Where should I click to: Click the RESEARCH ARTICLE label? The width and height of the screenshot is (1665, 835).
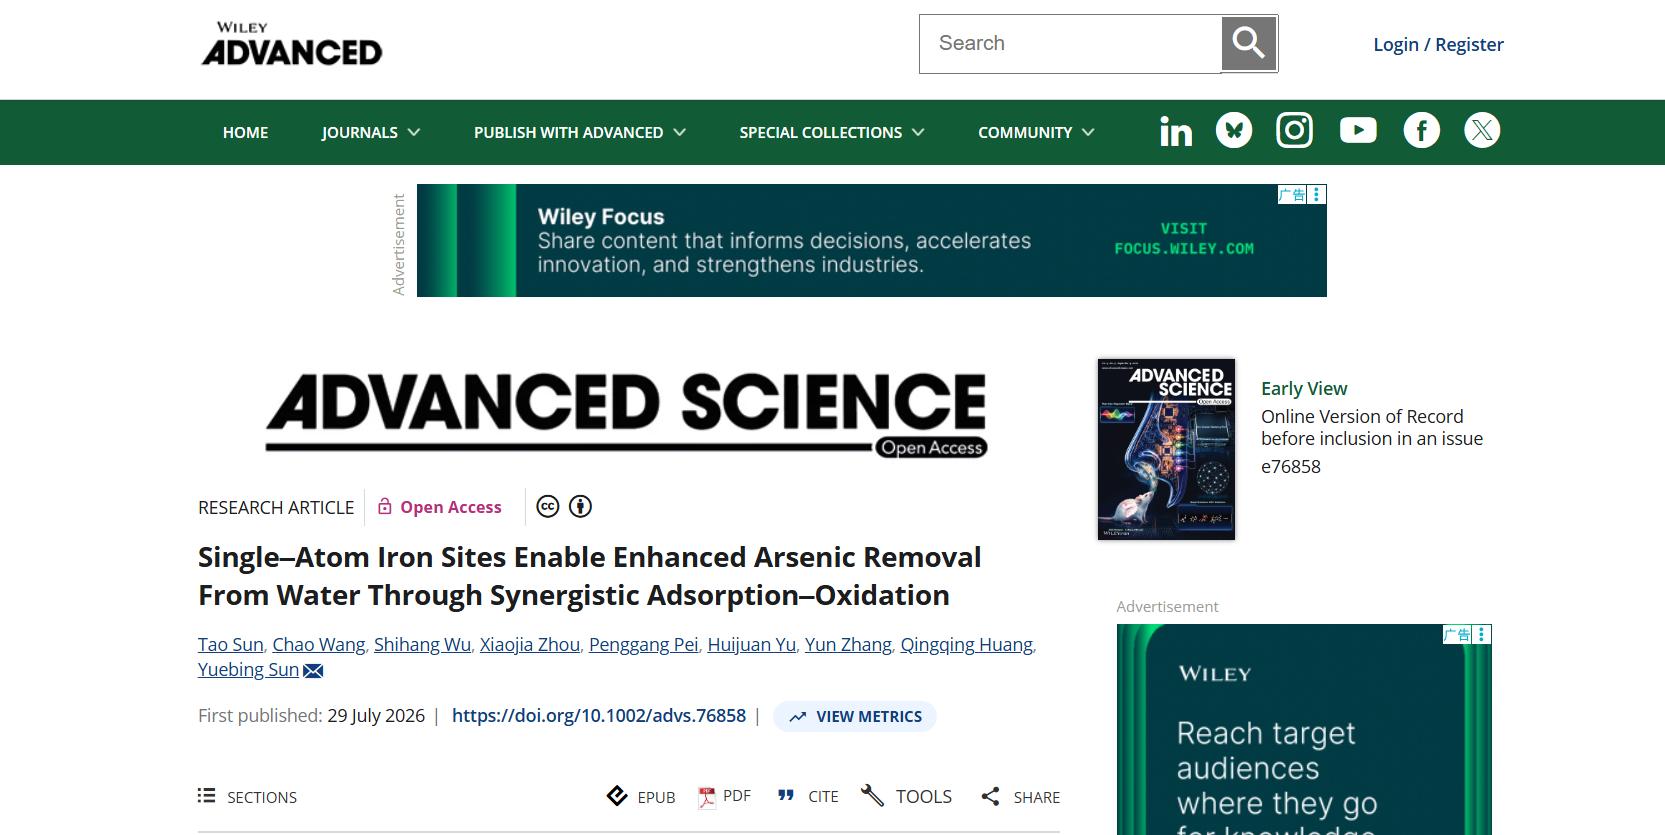click(x=276, y=508)
